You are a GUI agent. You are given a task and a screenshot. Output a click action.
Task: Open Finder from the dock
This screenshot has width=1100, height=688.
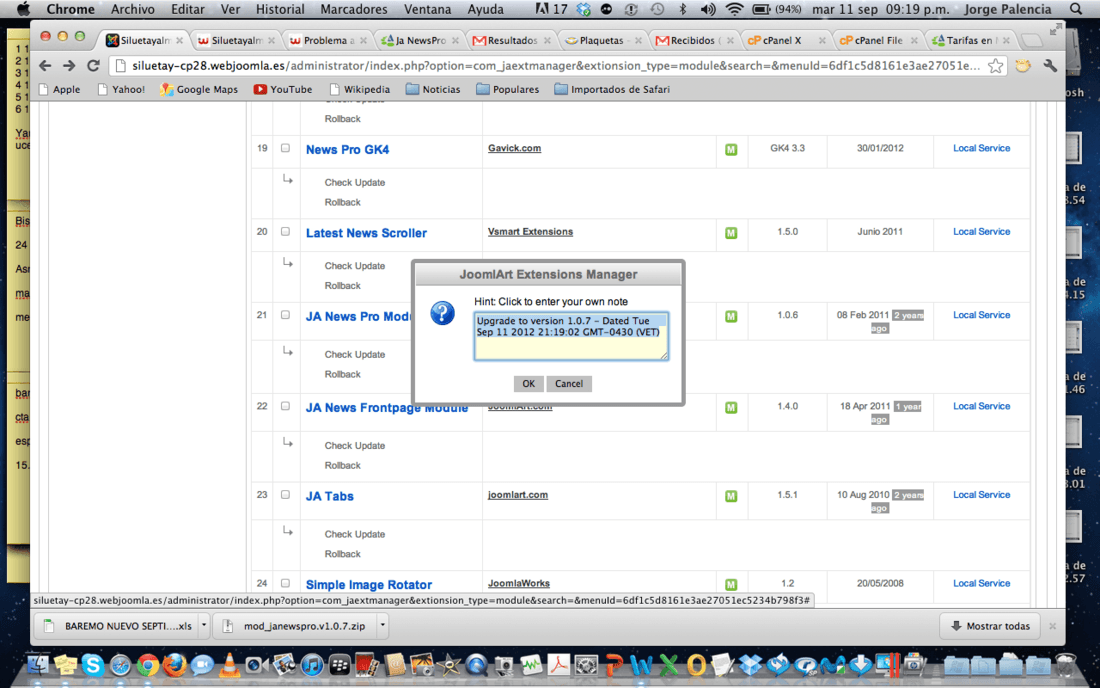[38, 665]
